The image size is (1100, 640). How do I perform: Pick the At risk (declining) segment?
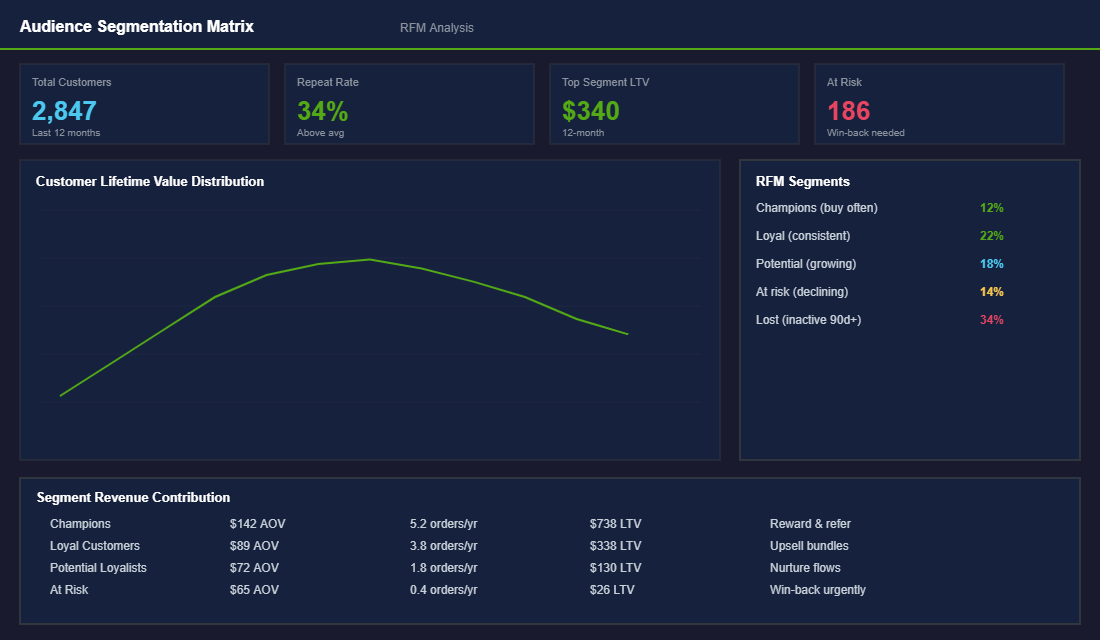[802, 292]
